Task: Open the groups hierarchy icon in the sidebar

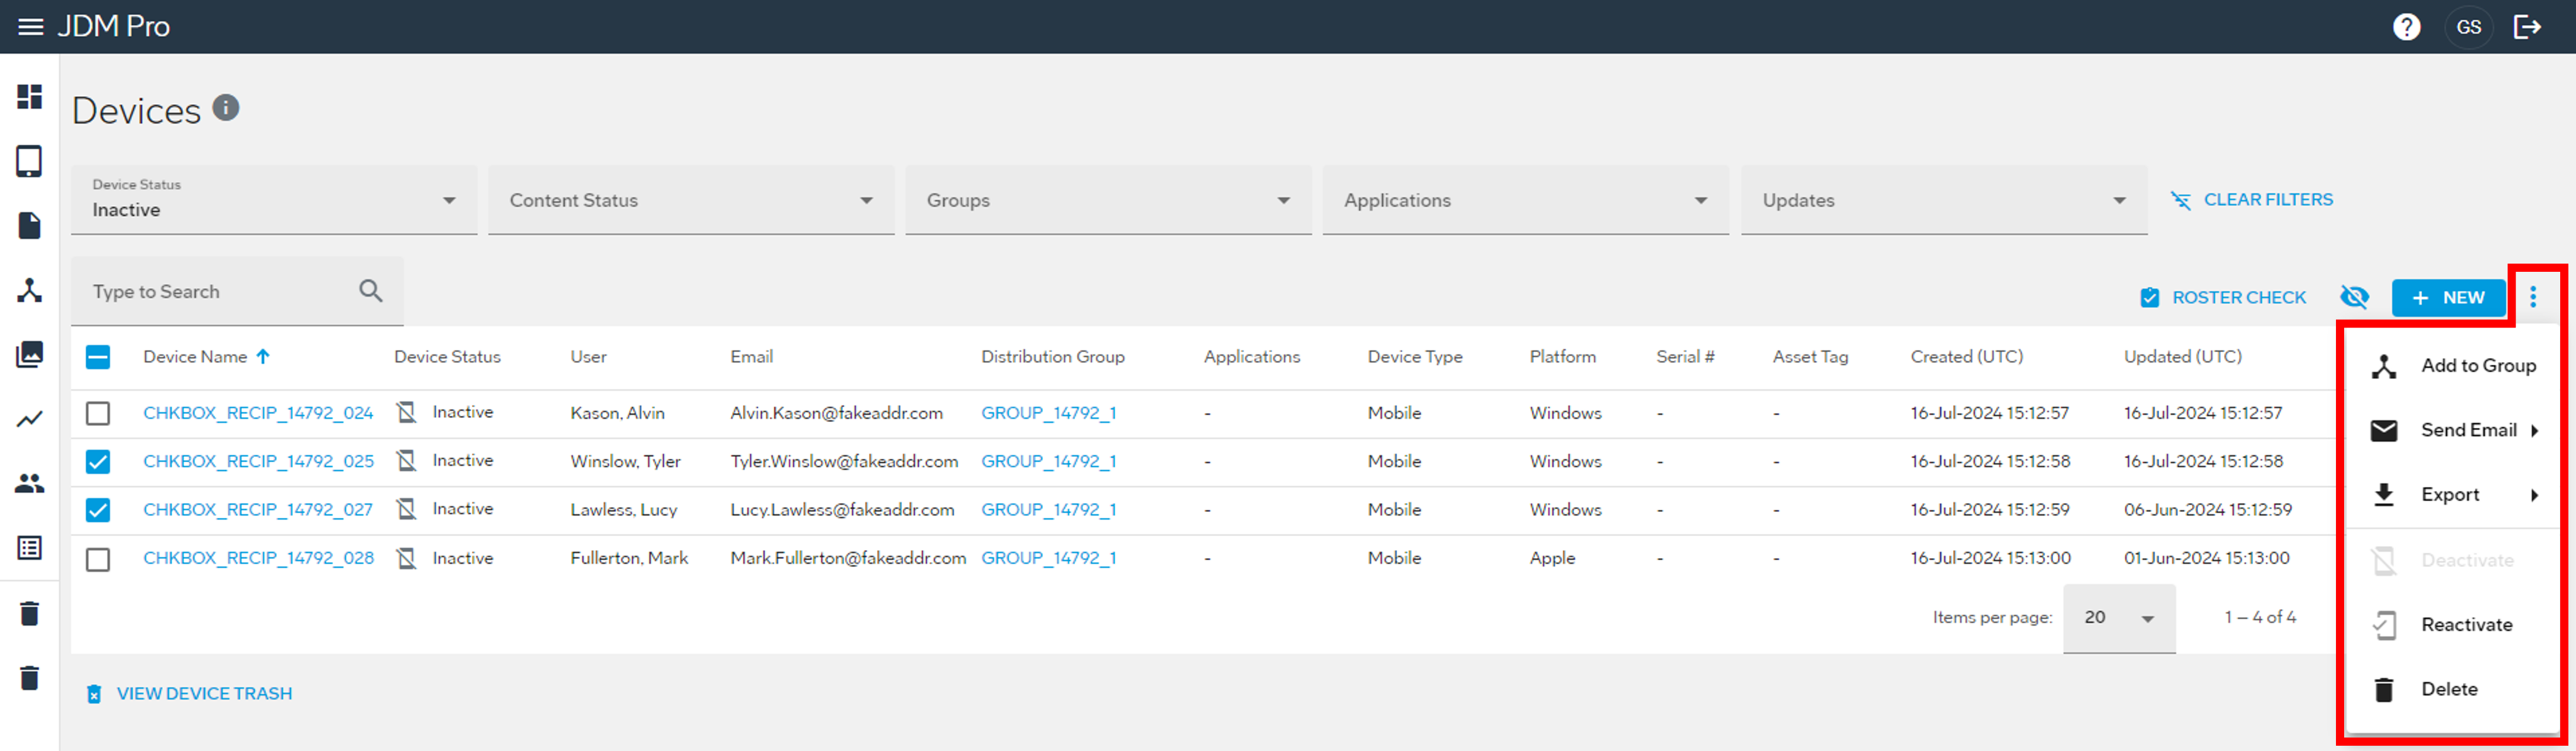Action: (30, 290)
